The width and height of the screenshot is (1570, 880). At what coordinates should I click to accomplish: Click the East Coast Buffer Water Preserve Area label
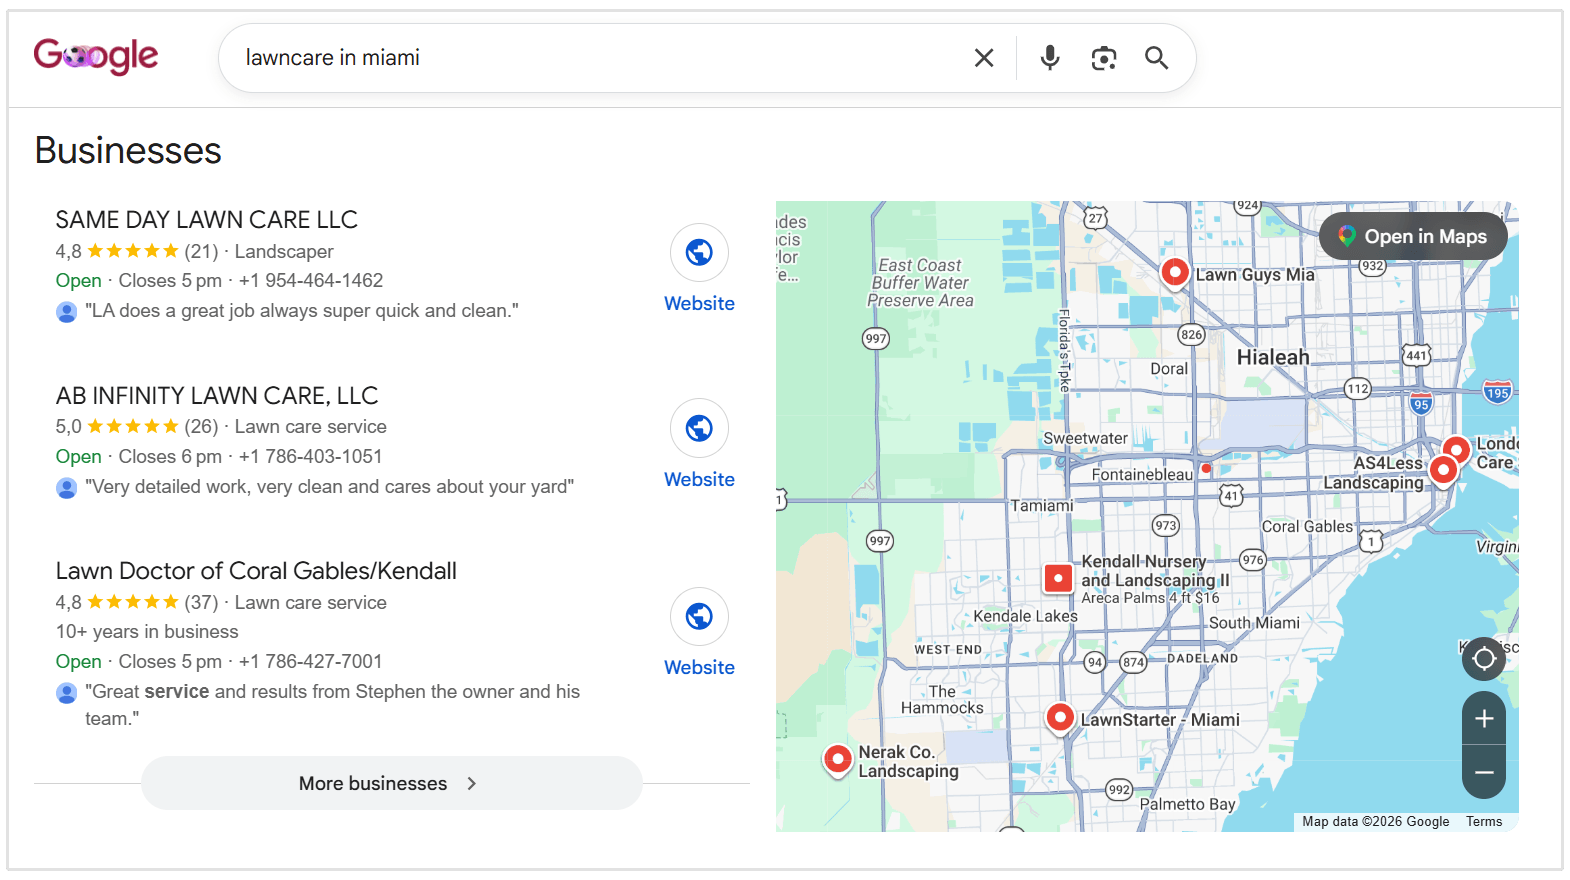[x=920, y=283]
